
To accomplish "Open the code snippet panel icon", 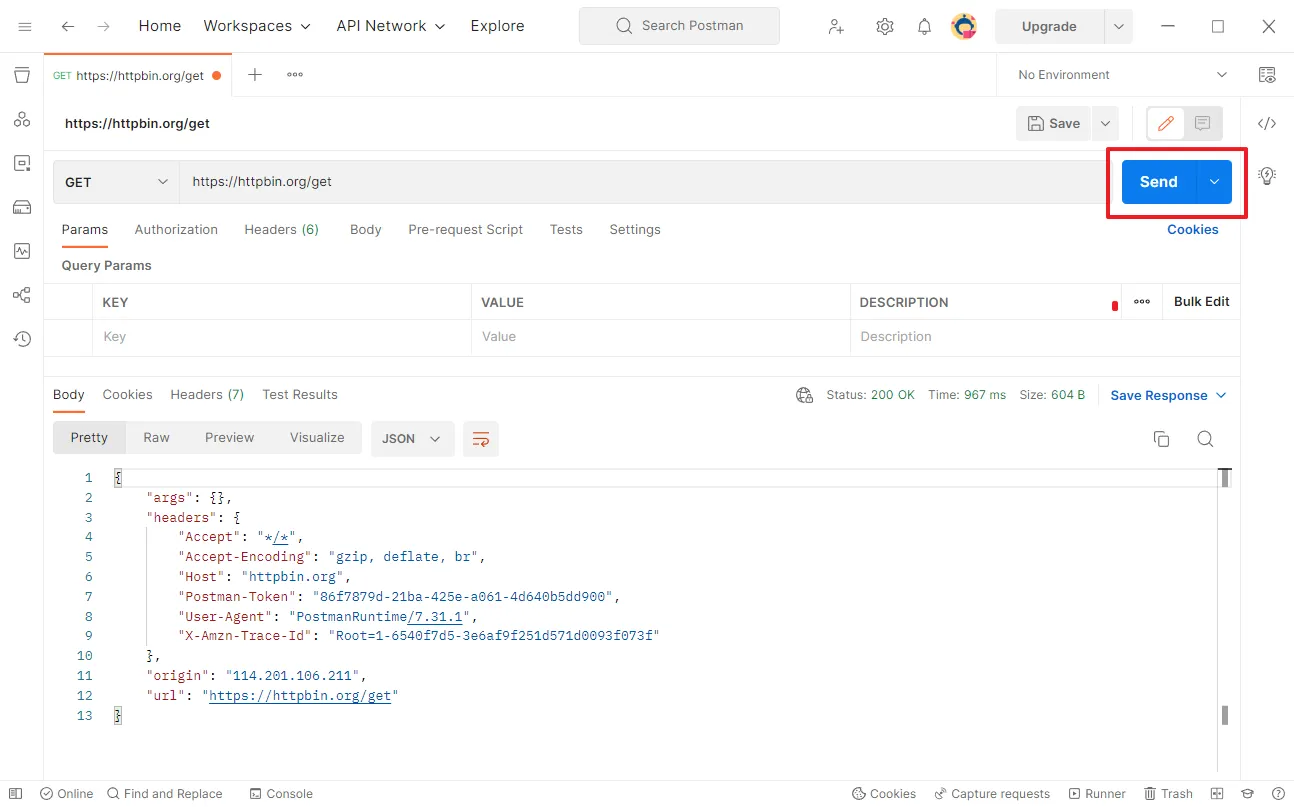I will pos(1267,124).
